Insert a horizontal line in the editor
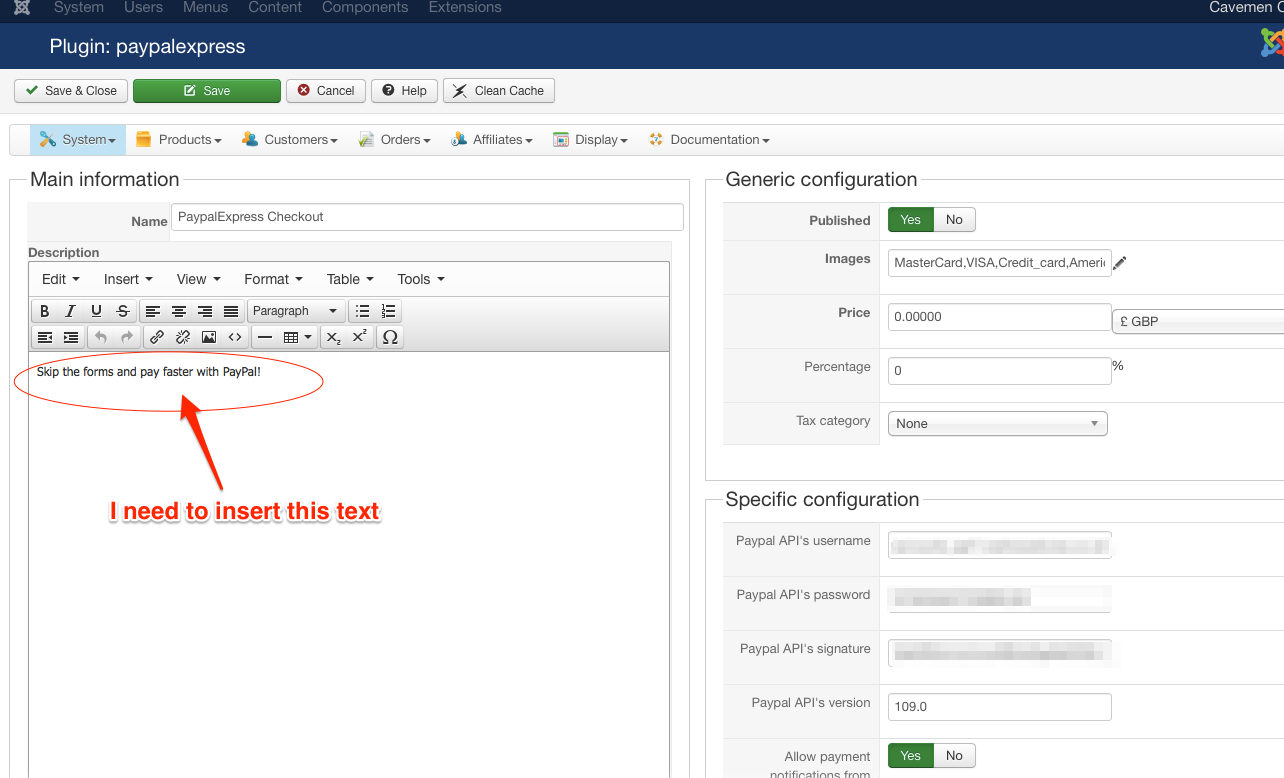Screen dimensions: 1284x778 [x=265, y=337]
